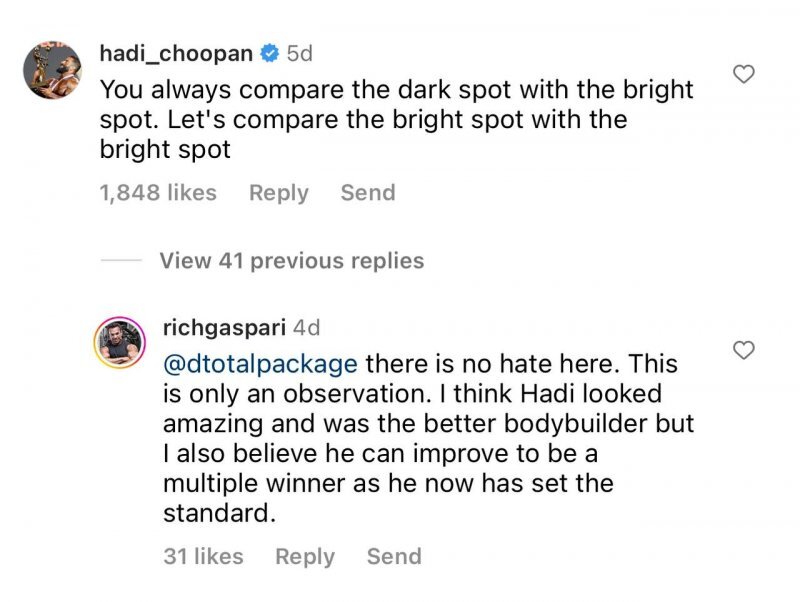Click richgaspari's observation comment text
The image size is (800, 602).
pyautogui.click(x=428, y=440)
